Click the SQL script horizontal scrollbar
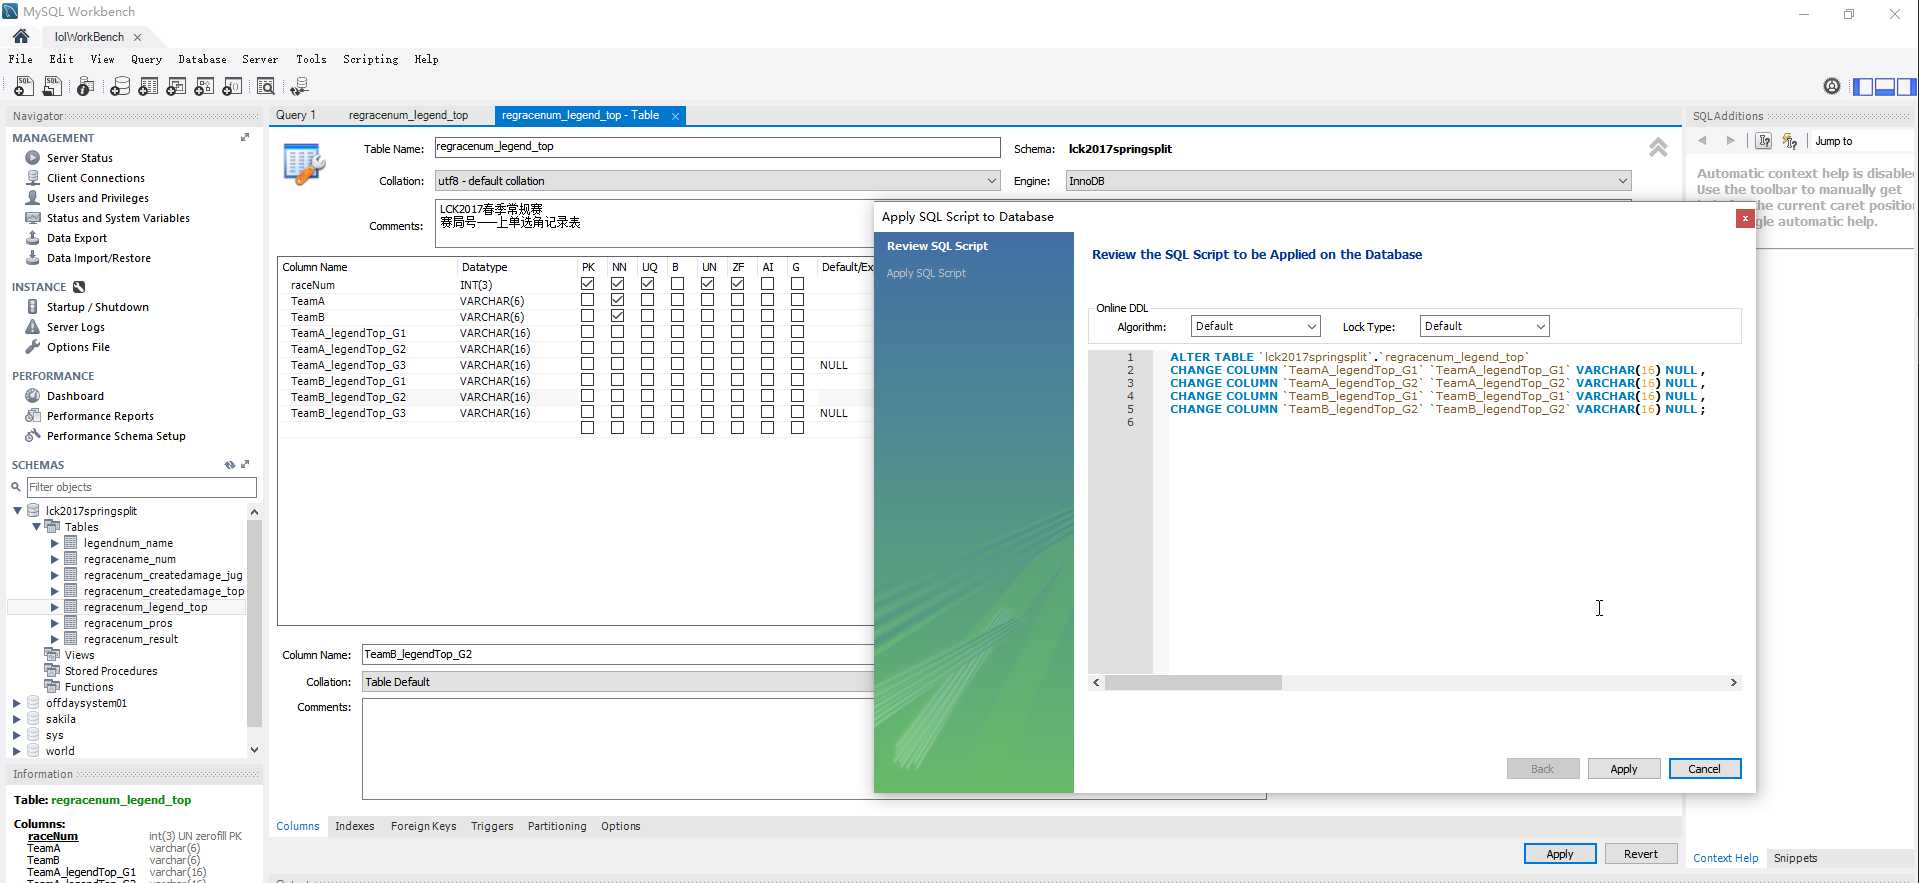The width and height of the screenshot is (1919, 883). point(1193,682)
